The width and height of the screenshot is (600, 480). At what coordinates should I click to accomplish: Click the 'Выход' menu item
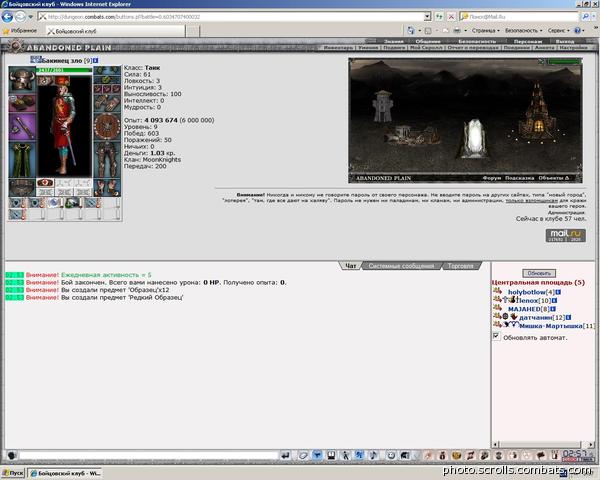[565, 41]
